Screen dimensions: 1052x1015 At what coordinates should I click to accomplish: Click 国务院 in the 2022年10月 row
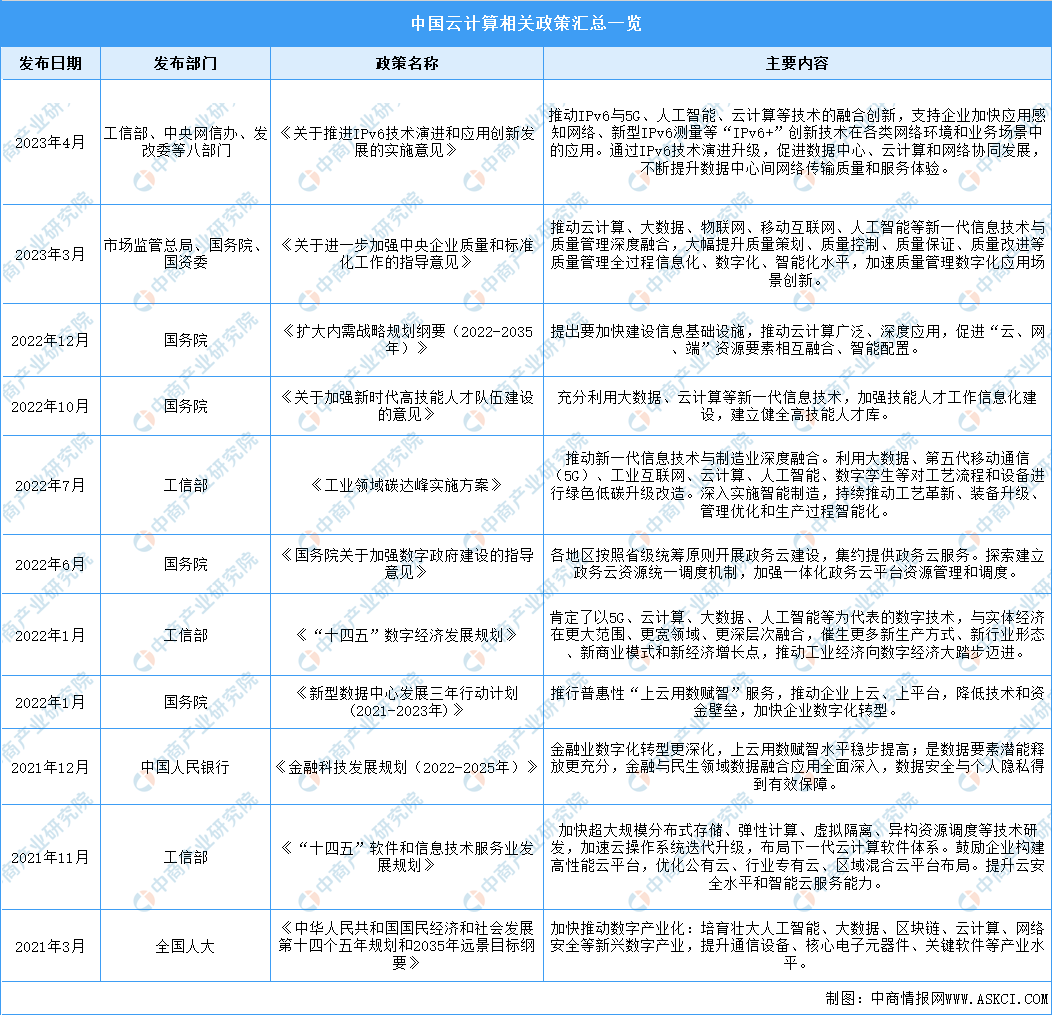(185, 406)
